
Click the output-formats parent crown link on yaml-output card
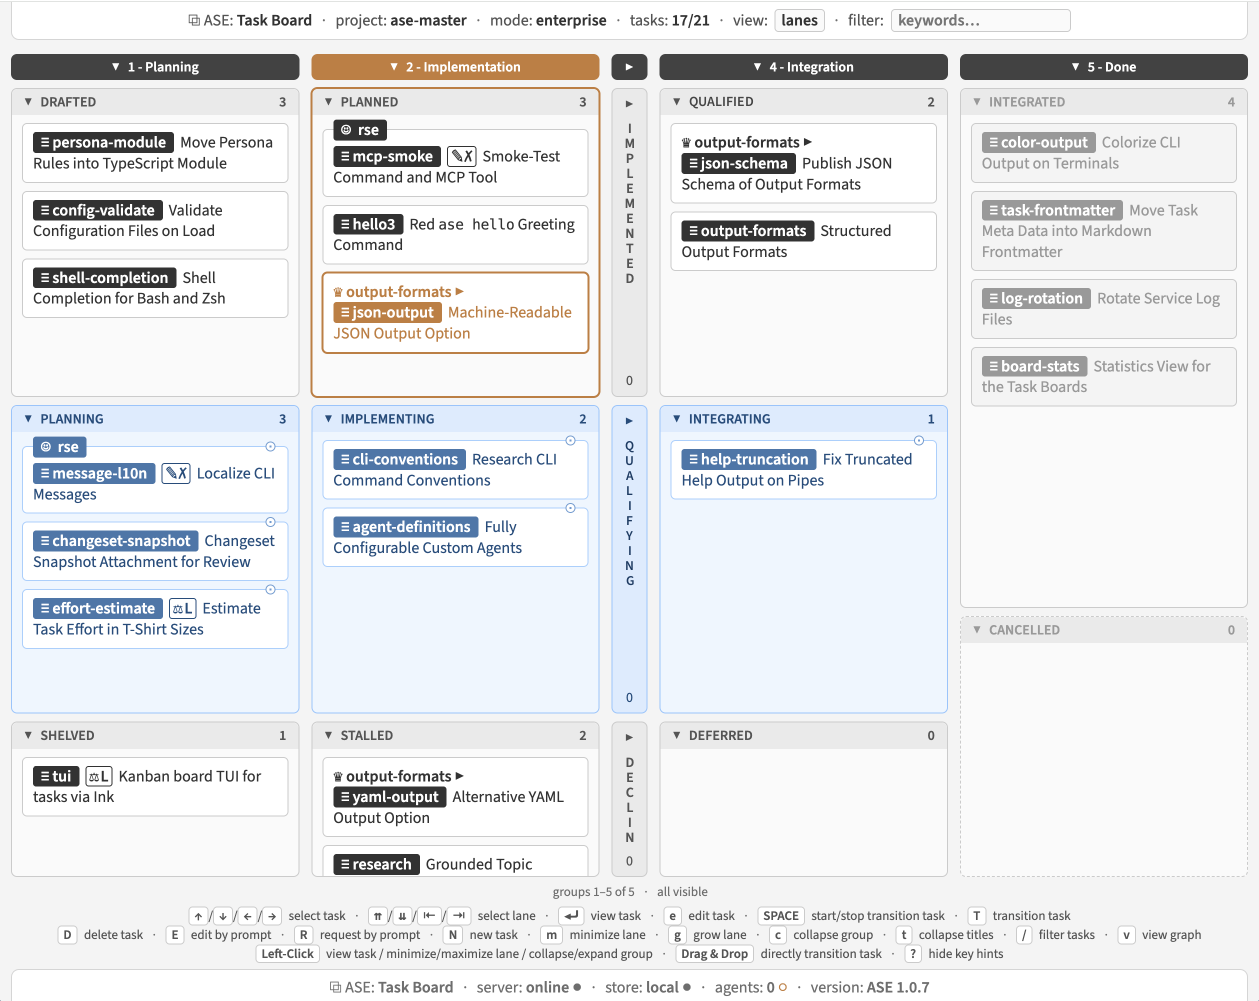point(399,776)
